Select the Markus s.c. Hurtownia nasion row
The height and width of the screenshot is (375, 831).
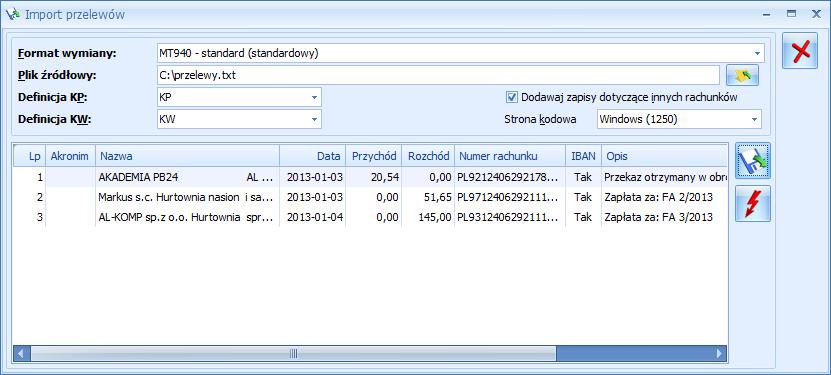point(370,197)
